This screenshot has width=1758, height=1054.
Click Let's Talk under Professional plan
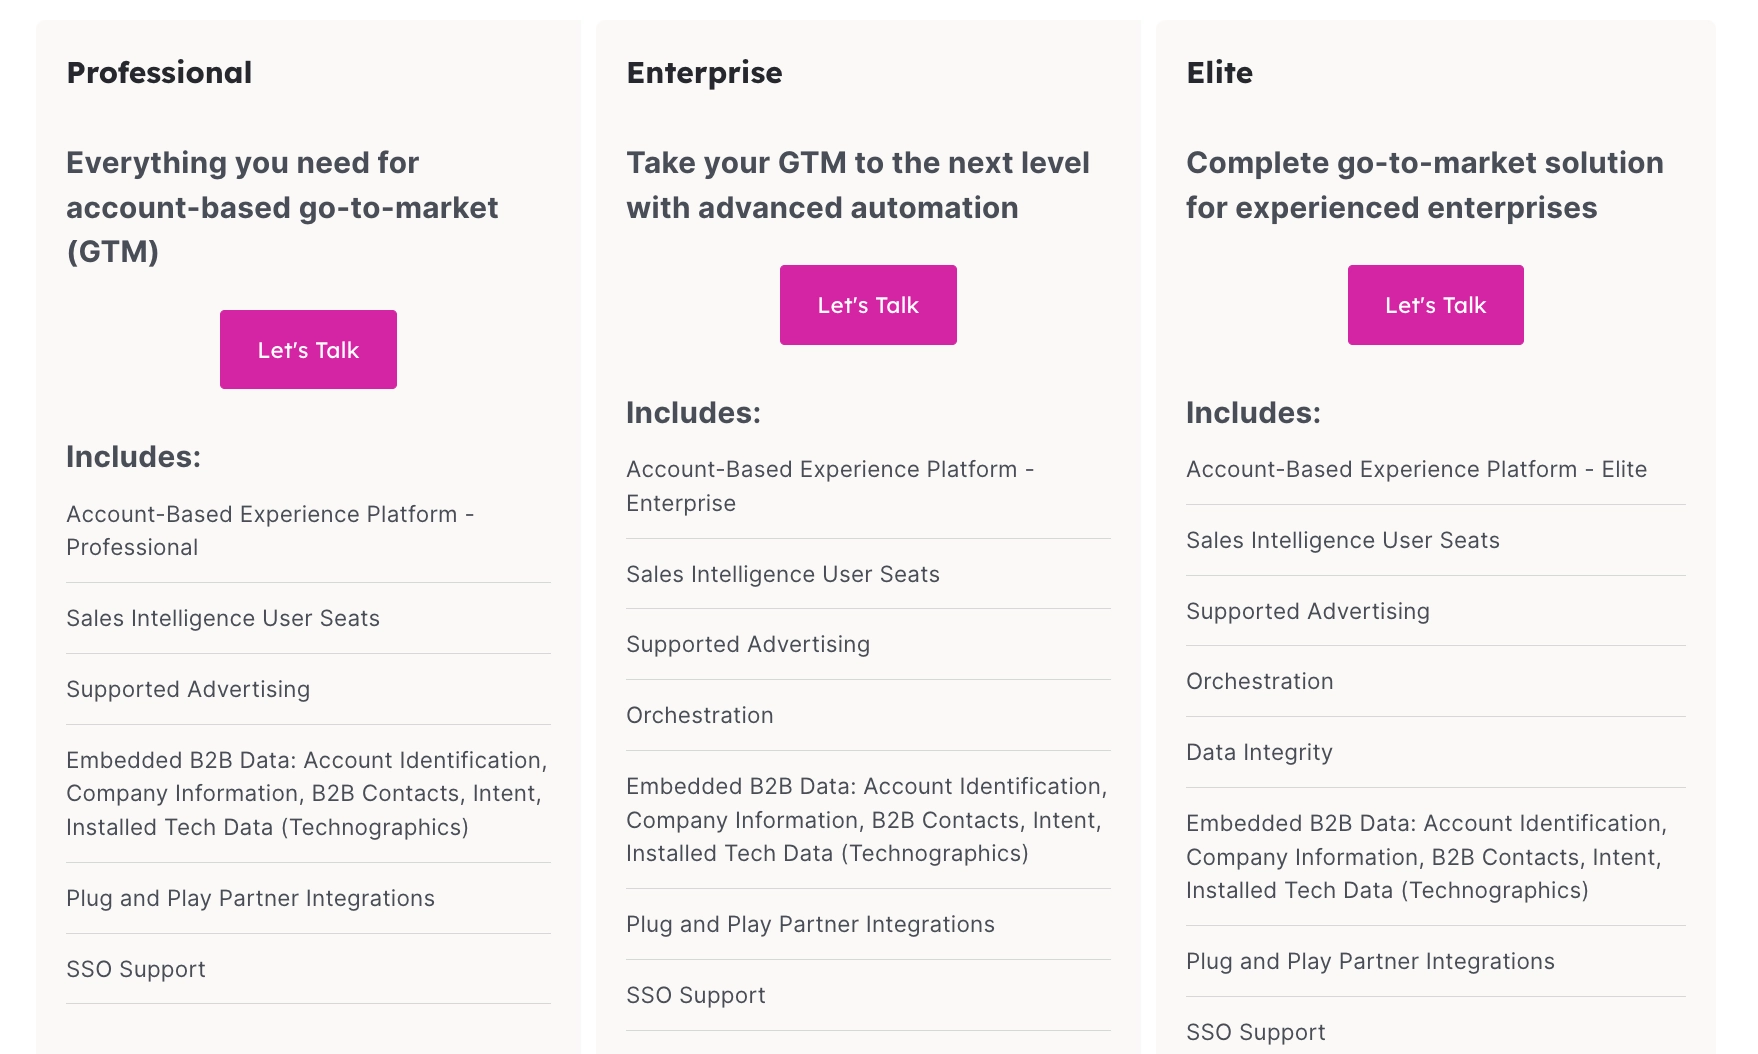click(308, 349)
